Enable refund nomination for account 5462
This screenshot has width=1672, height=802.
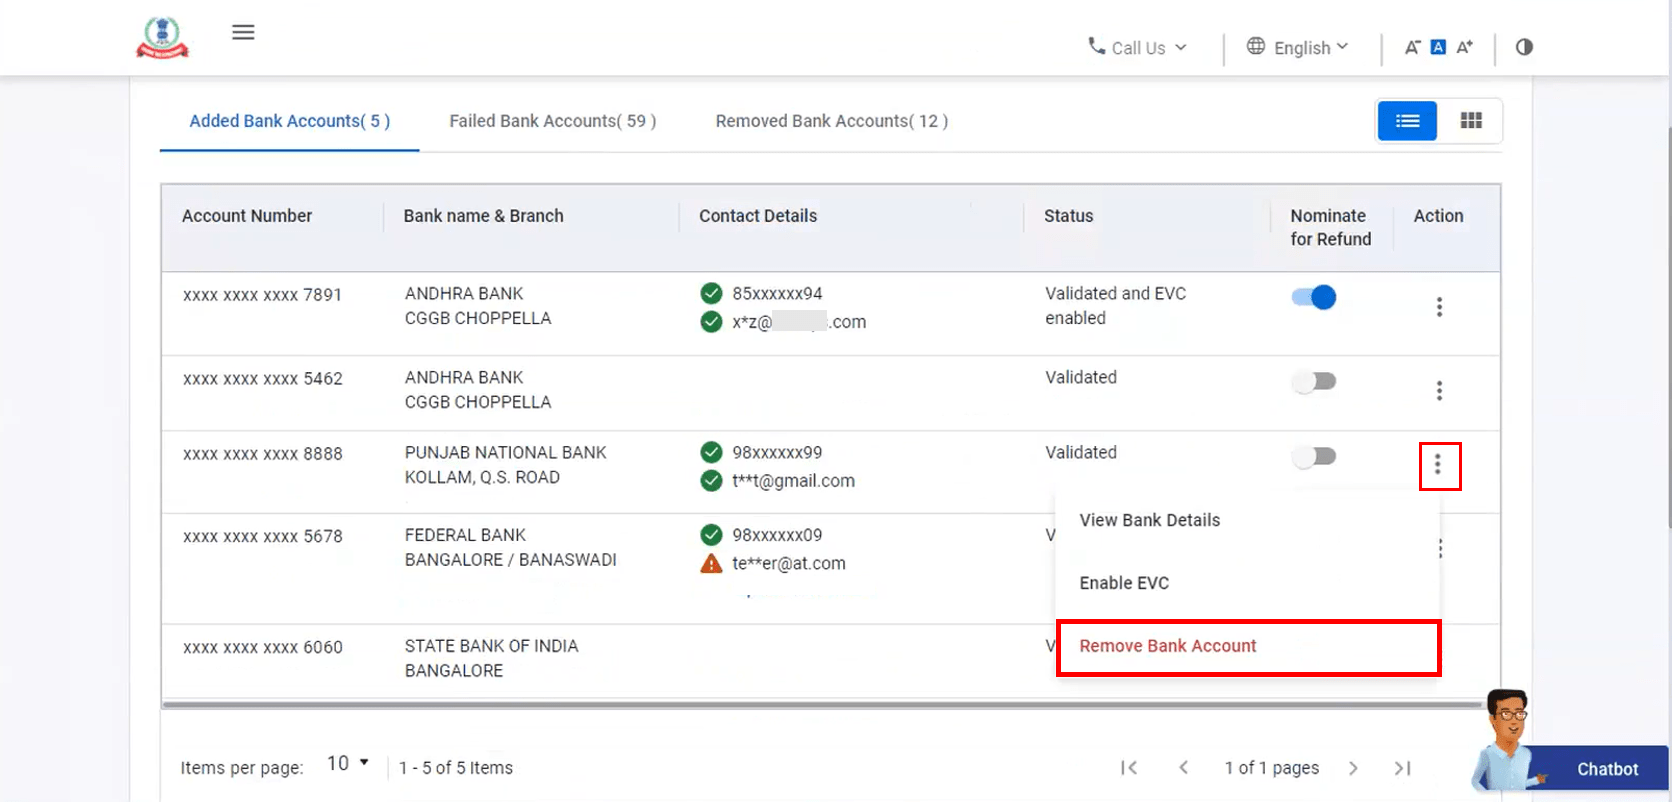tap(1314, 382)
